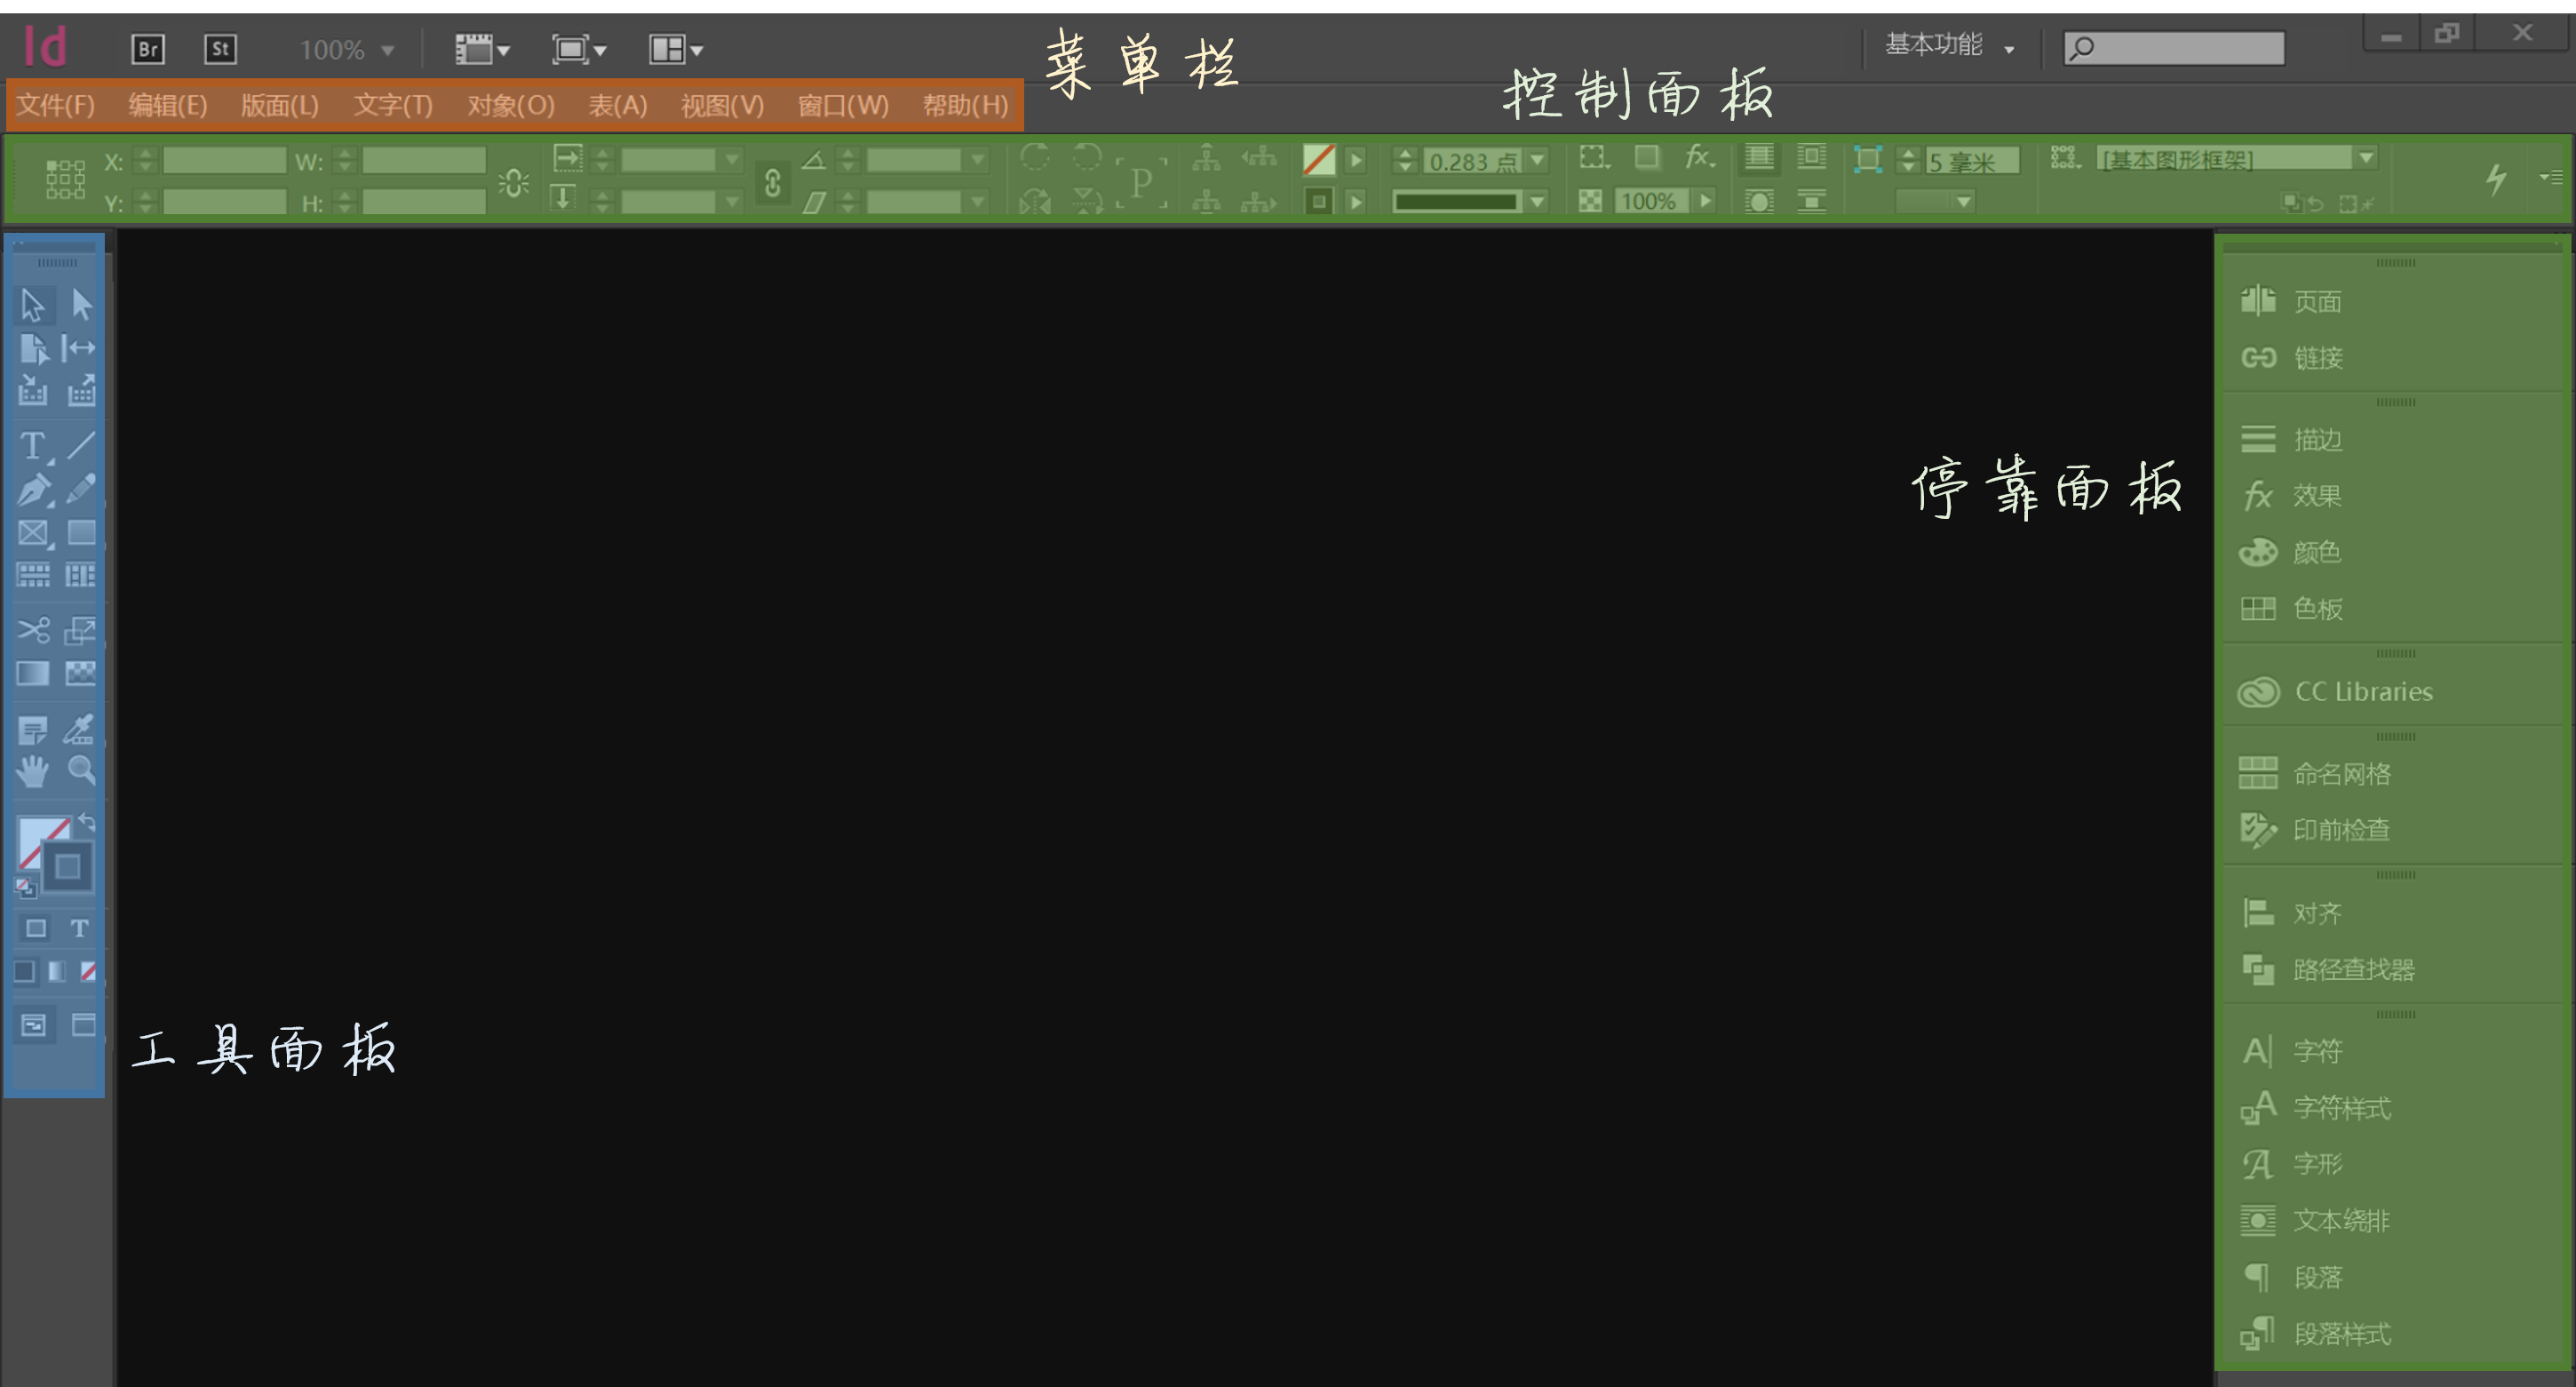Viewport: 2576px width, 1387px height.
Task: Click the fill color swatch in toolbox
Action: click(x=36, y=837)
